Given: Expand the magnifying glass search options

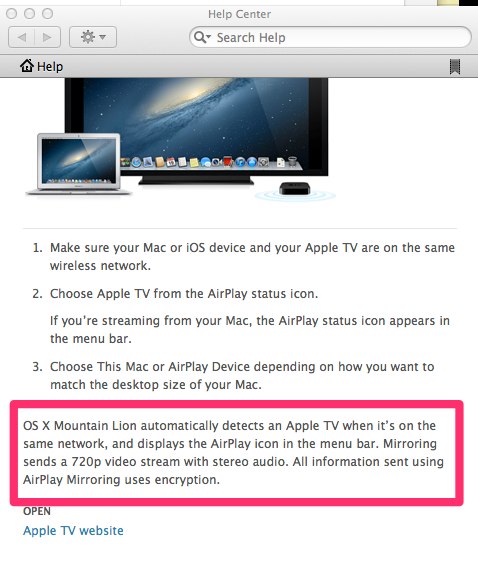Looking at the screenshot, I should (202, 37).
